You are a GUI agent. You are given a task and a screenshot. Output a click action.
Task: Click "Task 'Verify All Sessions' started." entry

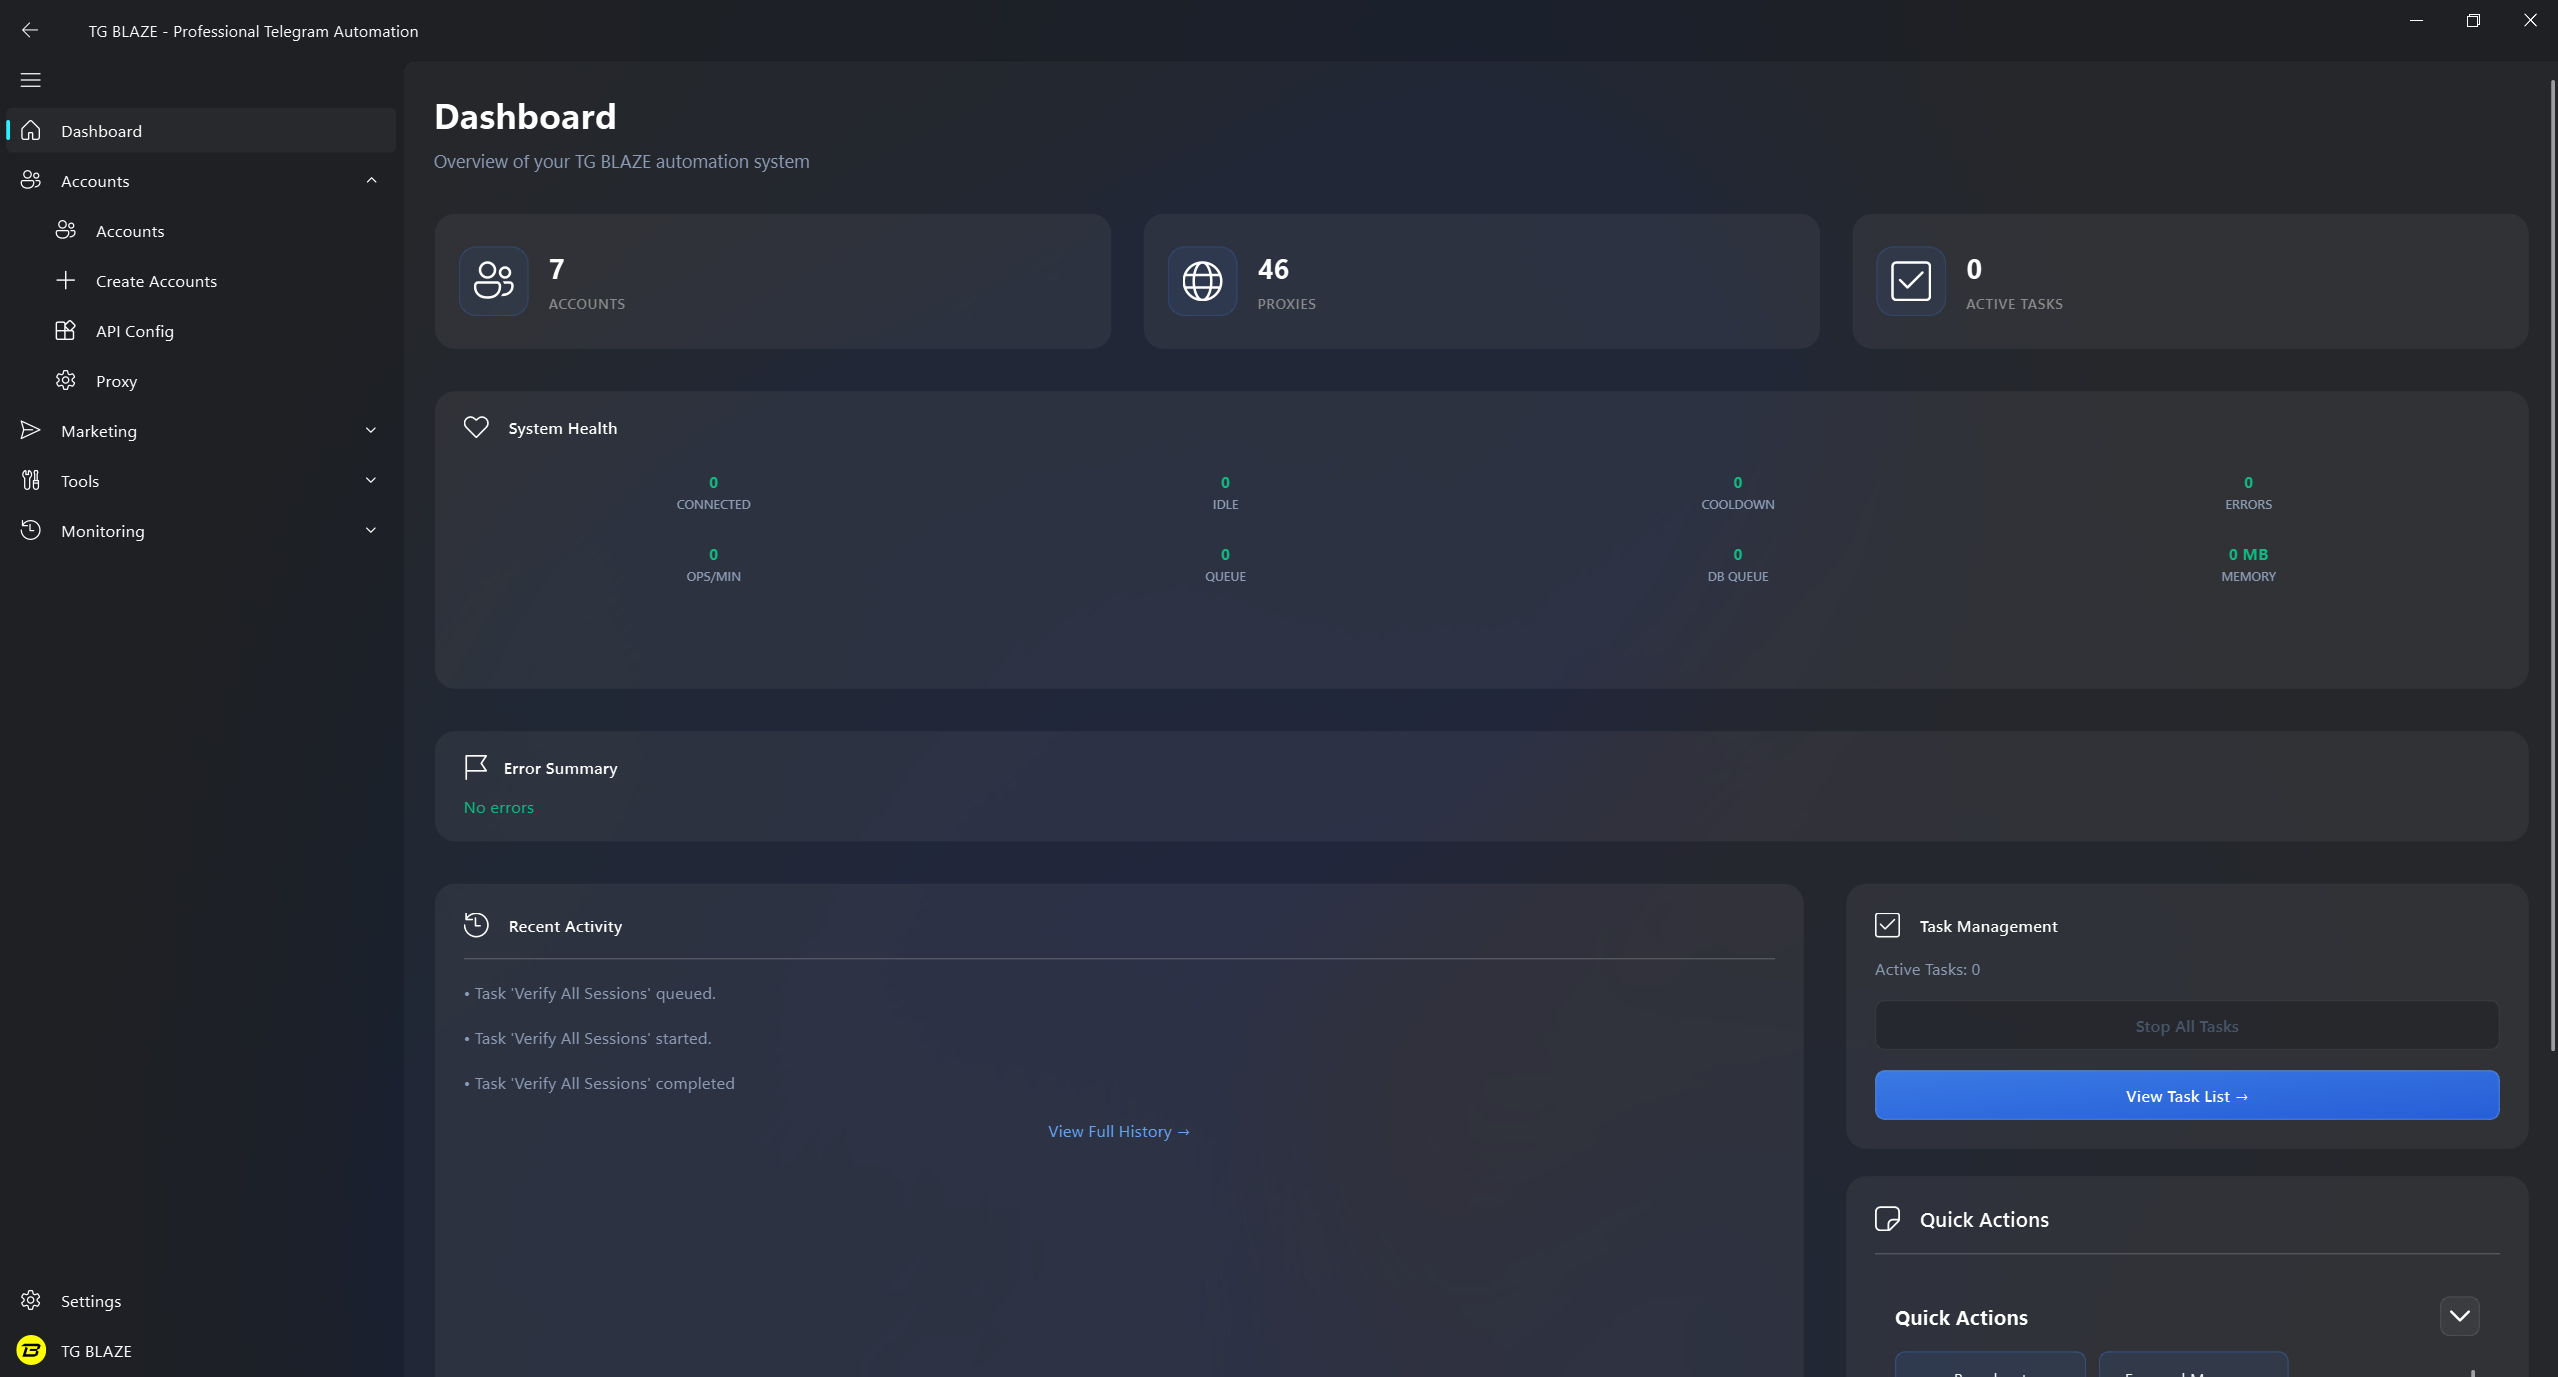coord(588,1038)
